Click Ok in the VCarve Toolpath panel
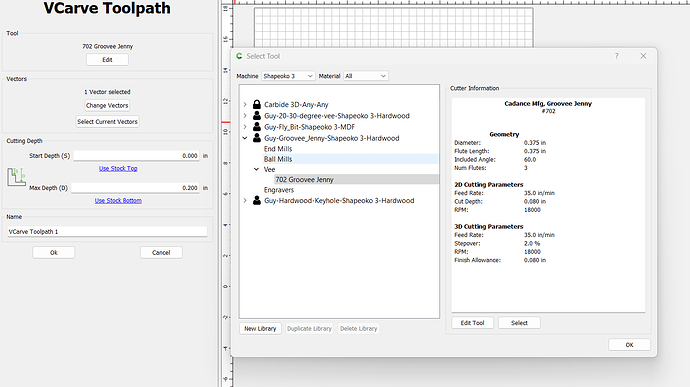 click(54, 252)
